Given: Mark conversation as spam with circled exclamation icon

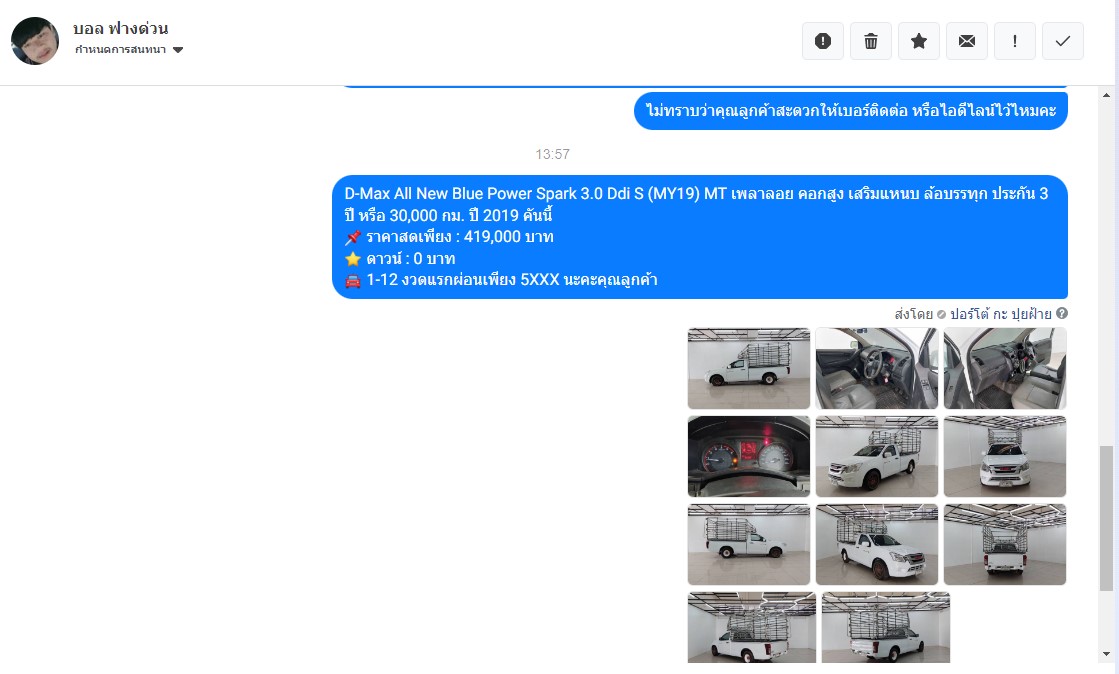Looking at the screenshot, I should pos(823,41).
